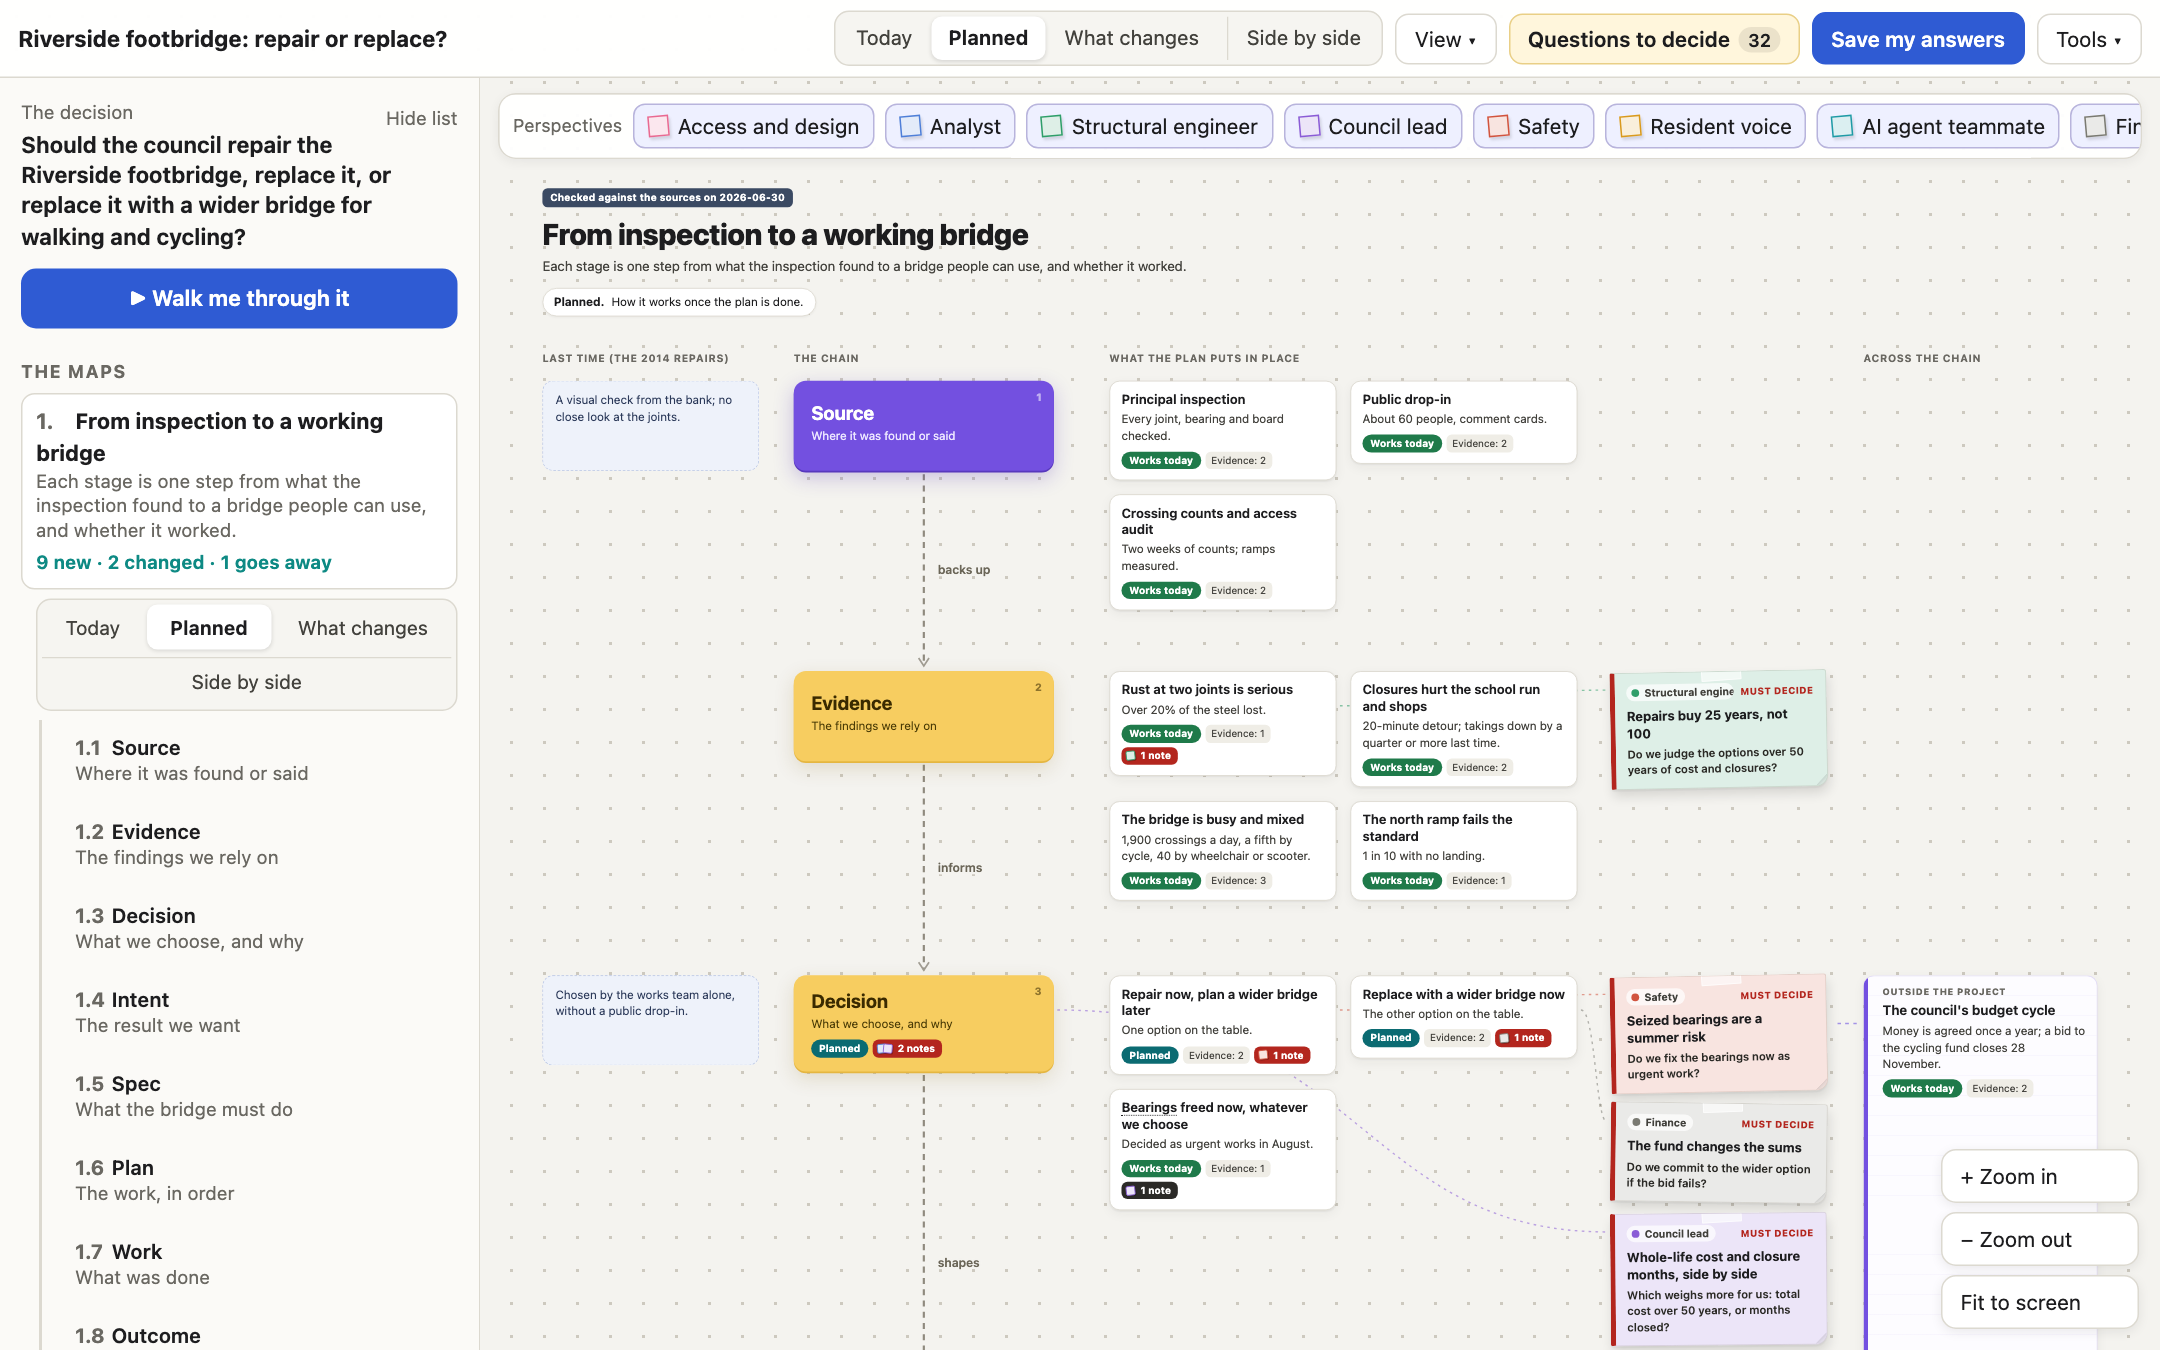Open the 1 note badge on Rust at two joints
Image resolution: width=2160 pixels, height=1350 pixels.
(x=1149, y=756)
